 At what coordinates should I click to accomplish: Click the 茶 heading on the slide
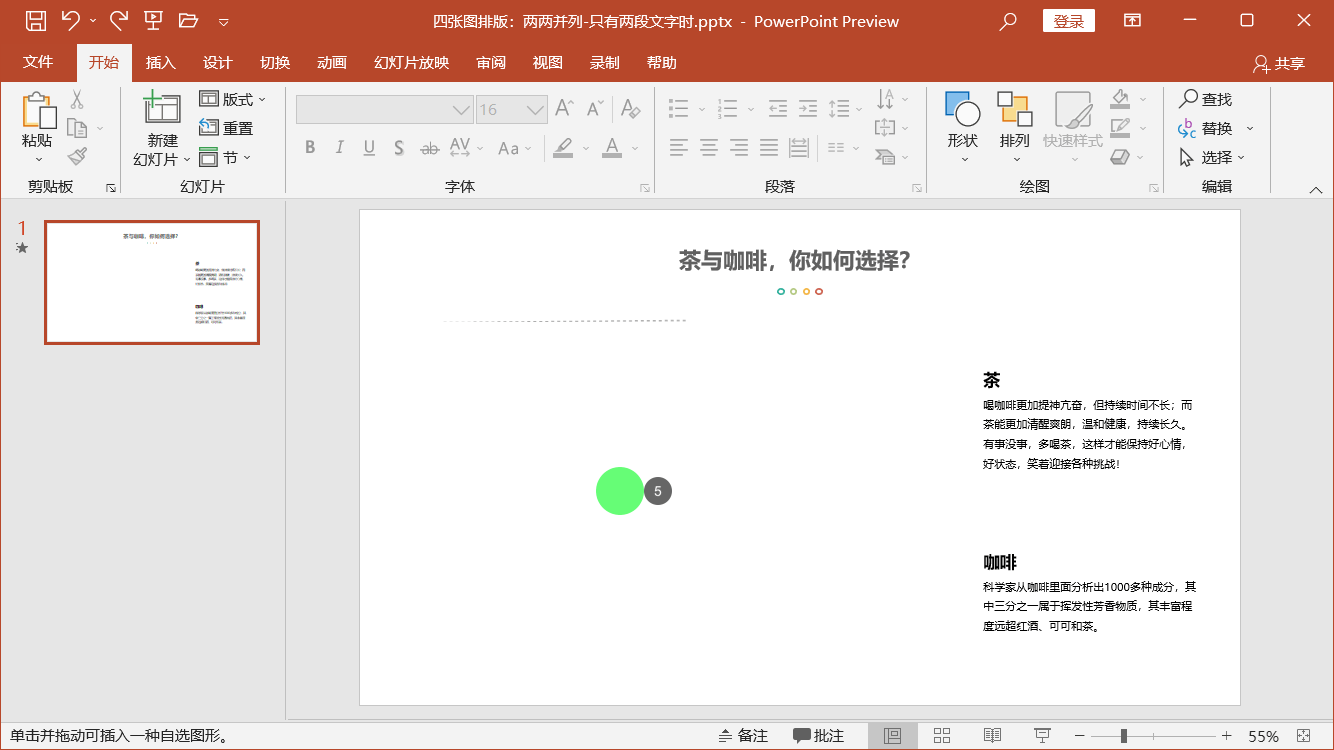tap(991, 380)
